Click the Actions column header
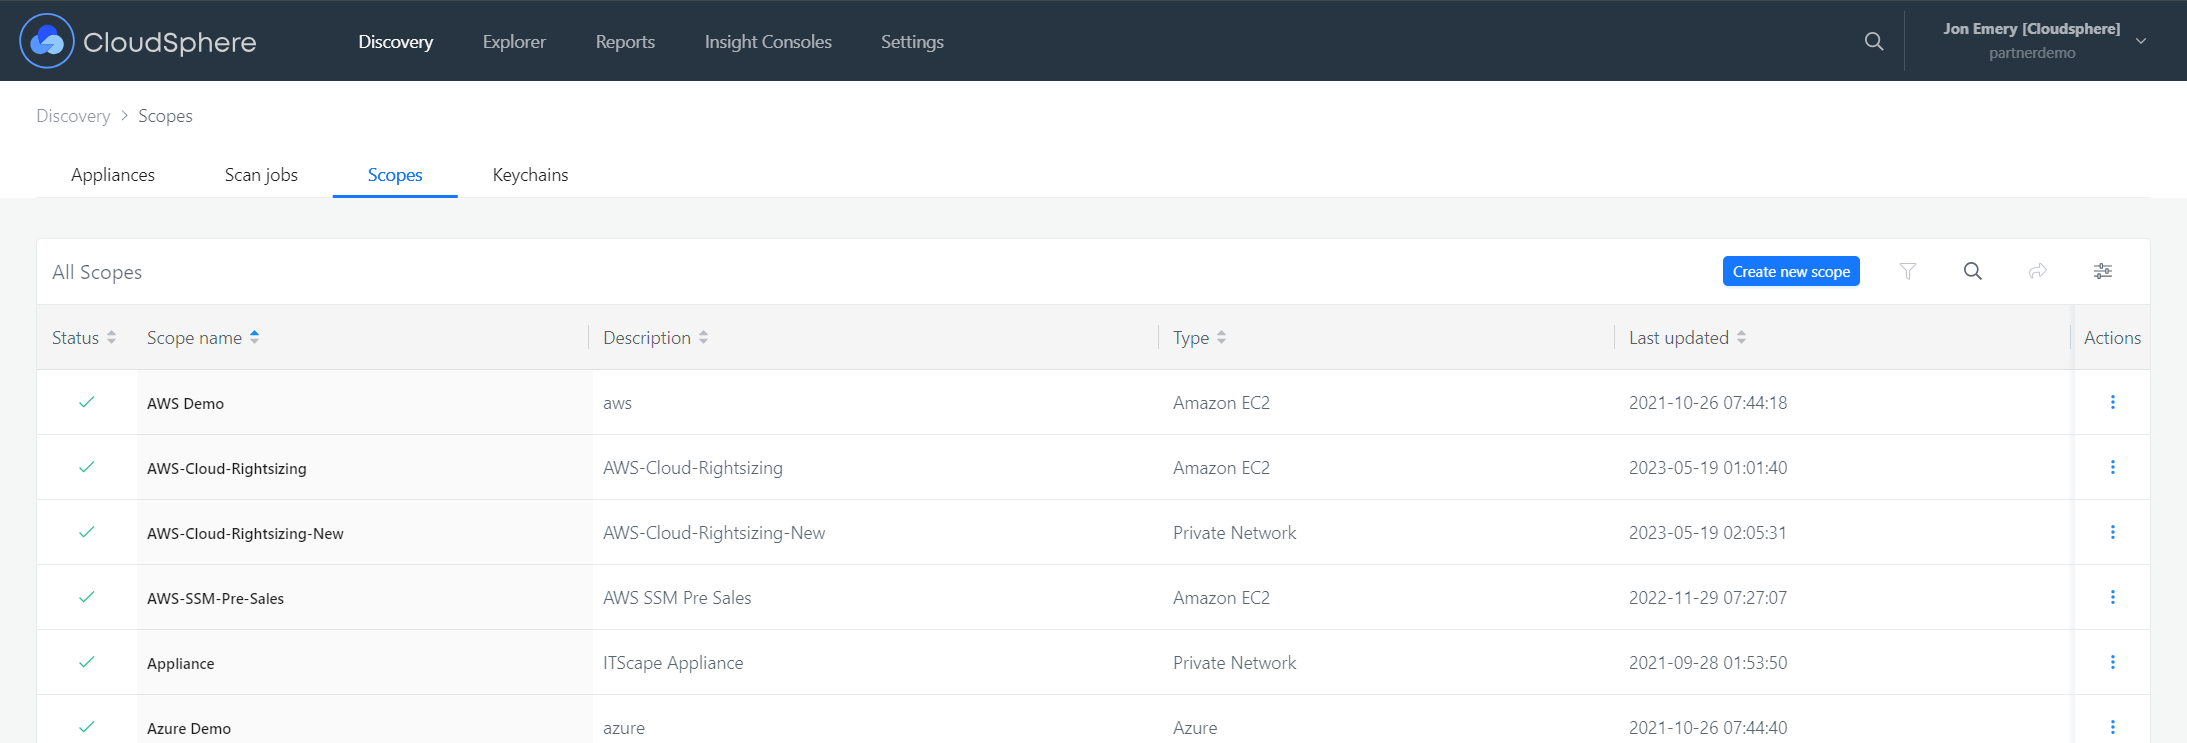This screenshot has width=2187, height=743. [2112, 338]
